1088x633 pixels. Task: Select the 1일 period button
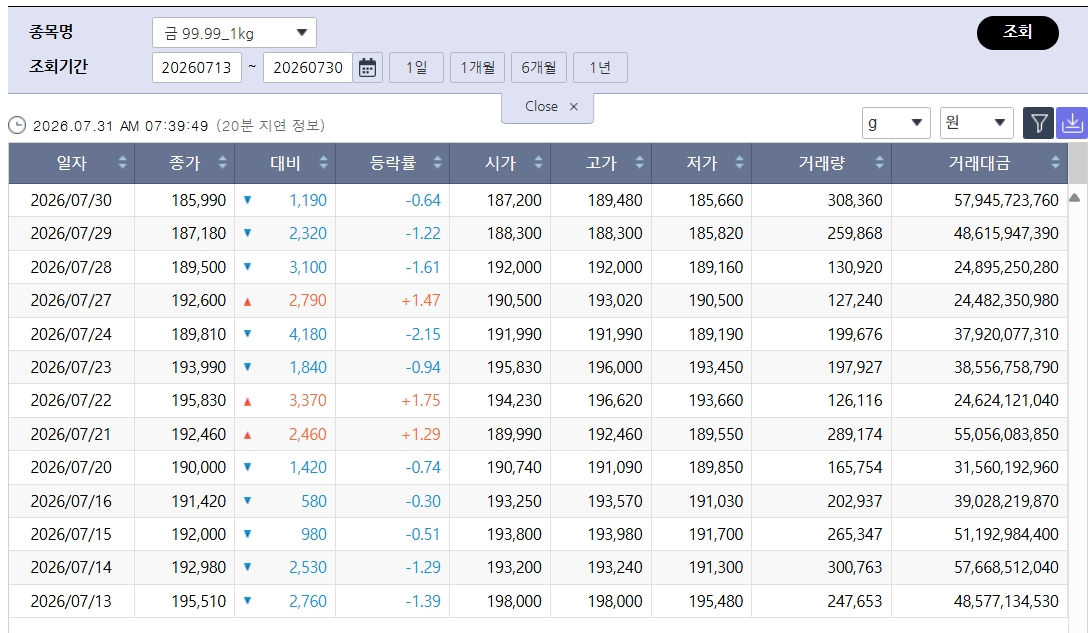pos(416,67)
